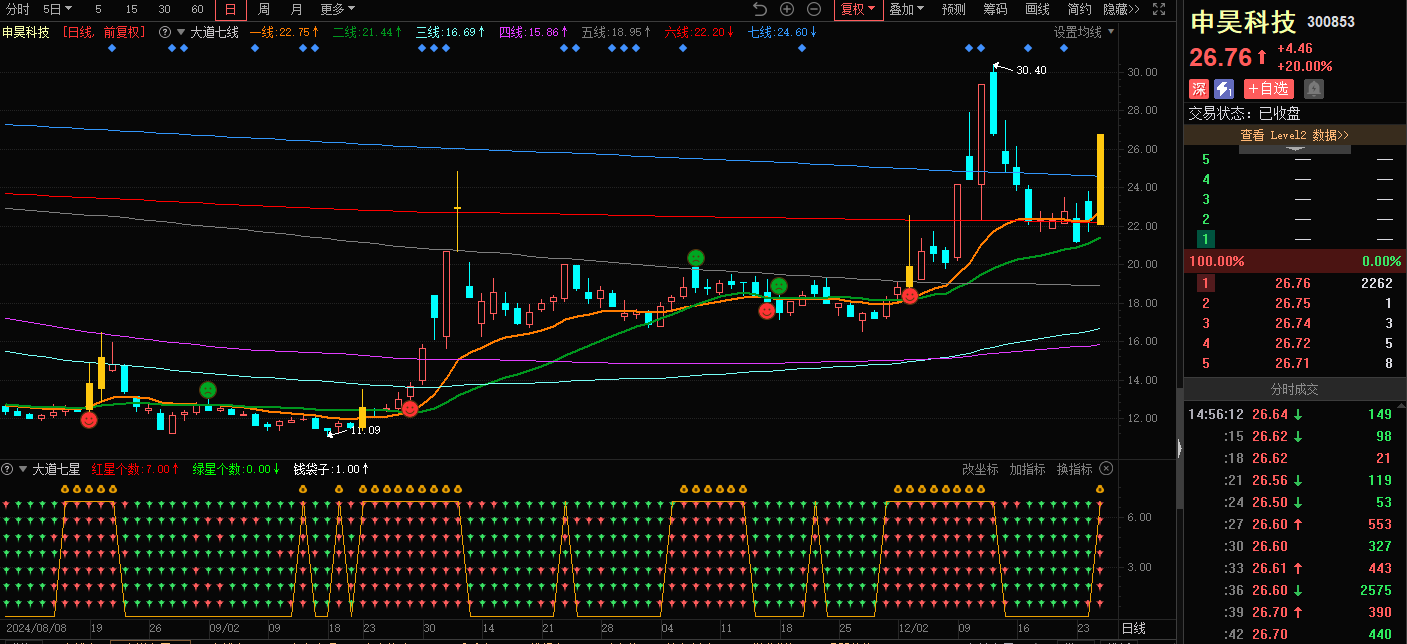This screenshot has height=644, width=1407.
Task: Select the 月 monthly period tab
Action: coord(296,9)
